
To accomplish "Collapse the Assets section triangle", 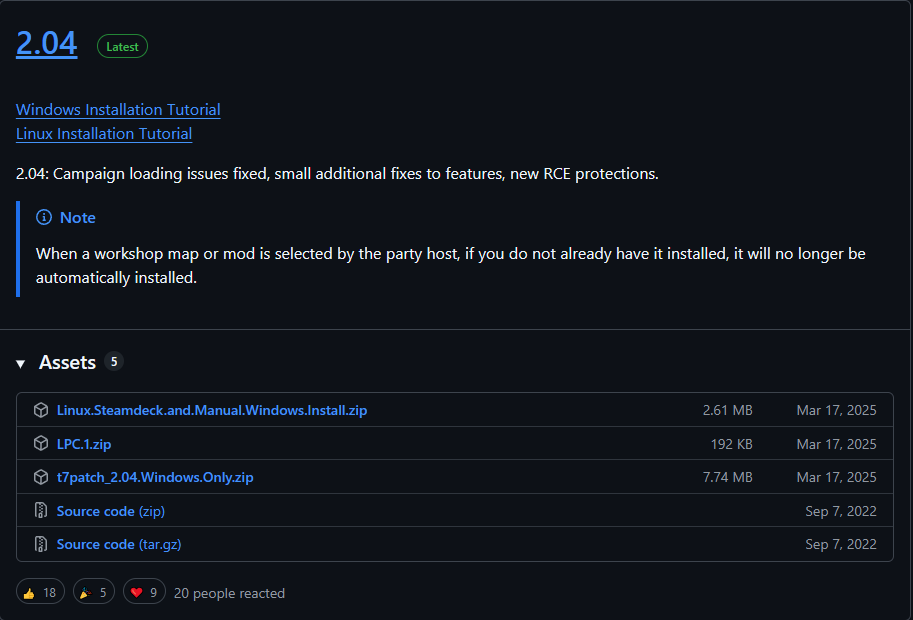I will 21,363.
